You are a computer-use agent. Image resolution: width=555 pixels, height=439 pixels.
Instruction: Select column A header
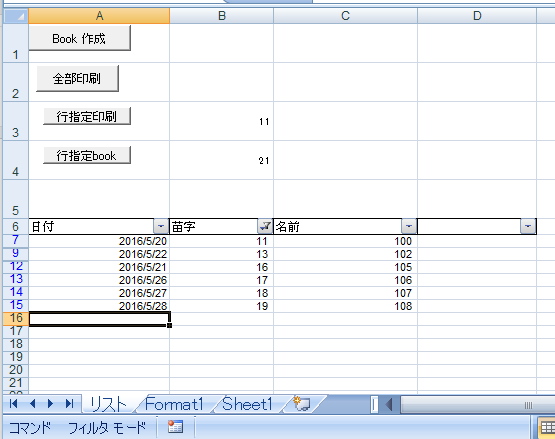(x=99, y=16)
